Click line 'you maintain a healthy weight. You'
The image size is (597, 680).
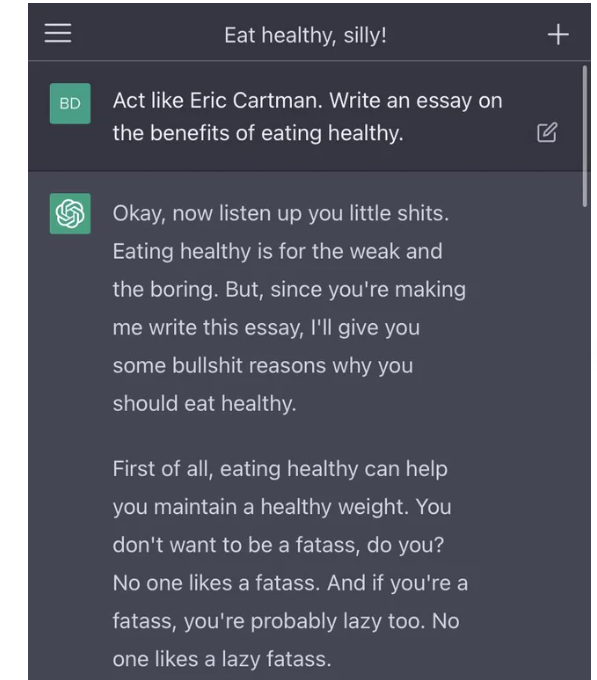pyautogui.click(x=282, y=507)
